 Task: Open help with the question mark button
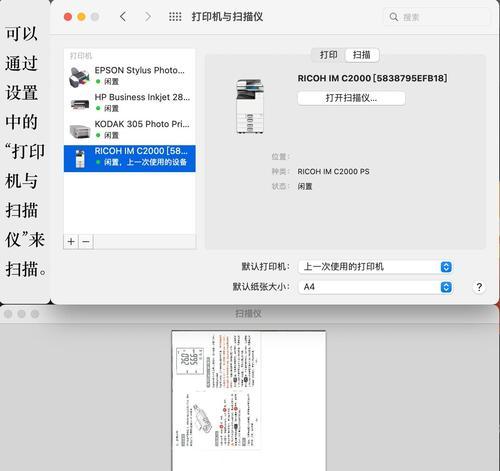click(x=479, y=287)
